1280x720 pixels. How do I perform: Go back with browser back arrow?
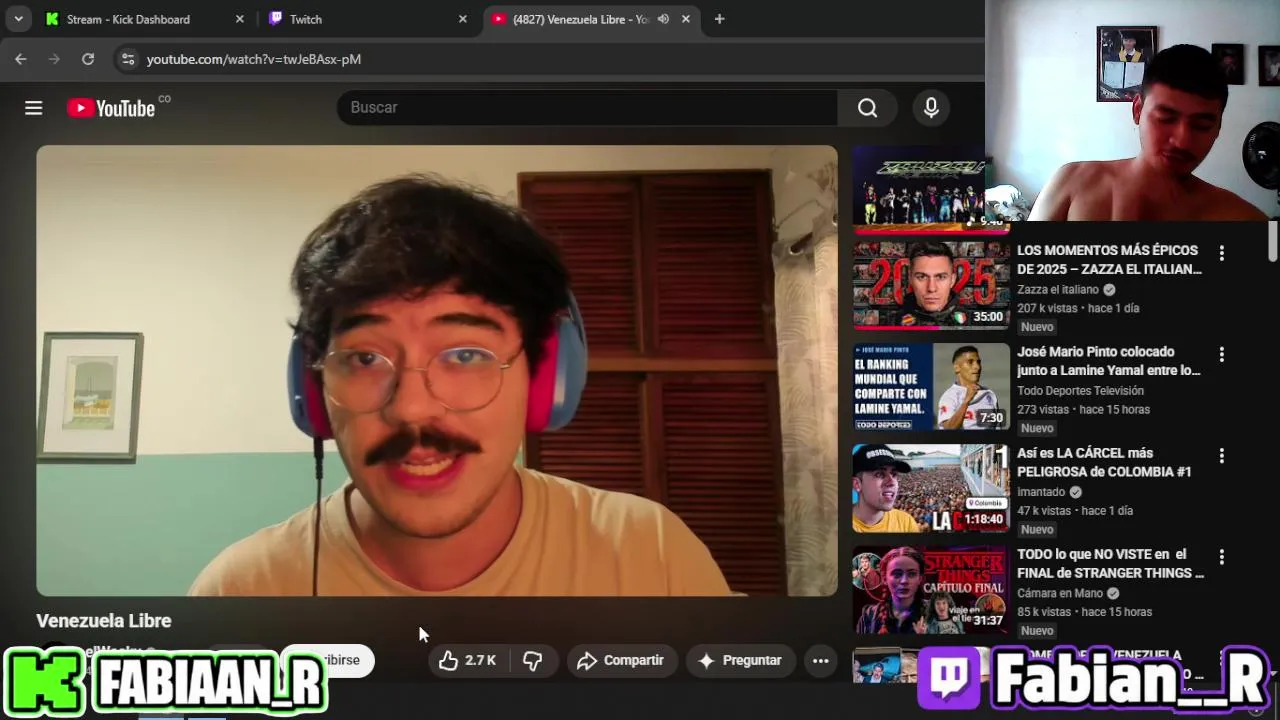21,59
